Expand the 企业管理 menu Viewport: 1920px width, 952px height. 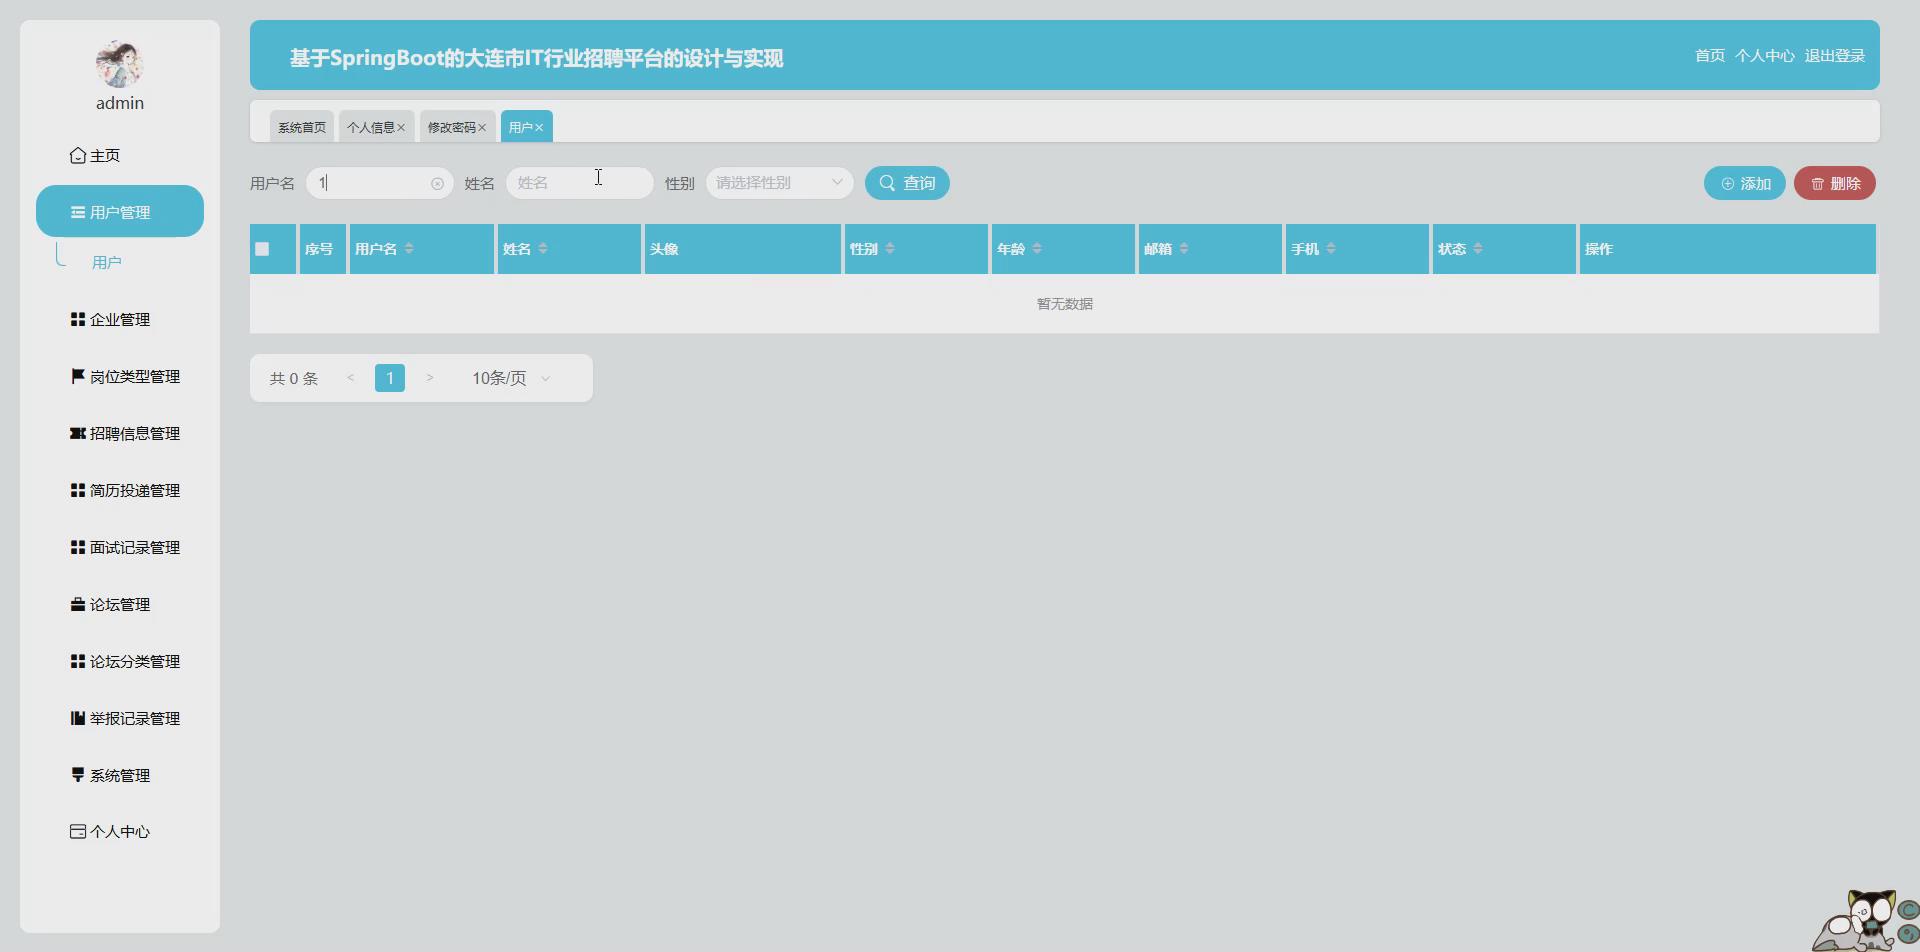click(120, 319)
